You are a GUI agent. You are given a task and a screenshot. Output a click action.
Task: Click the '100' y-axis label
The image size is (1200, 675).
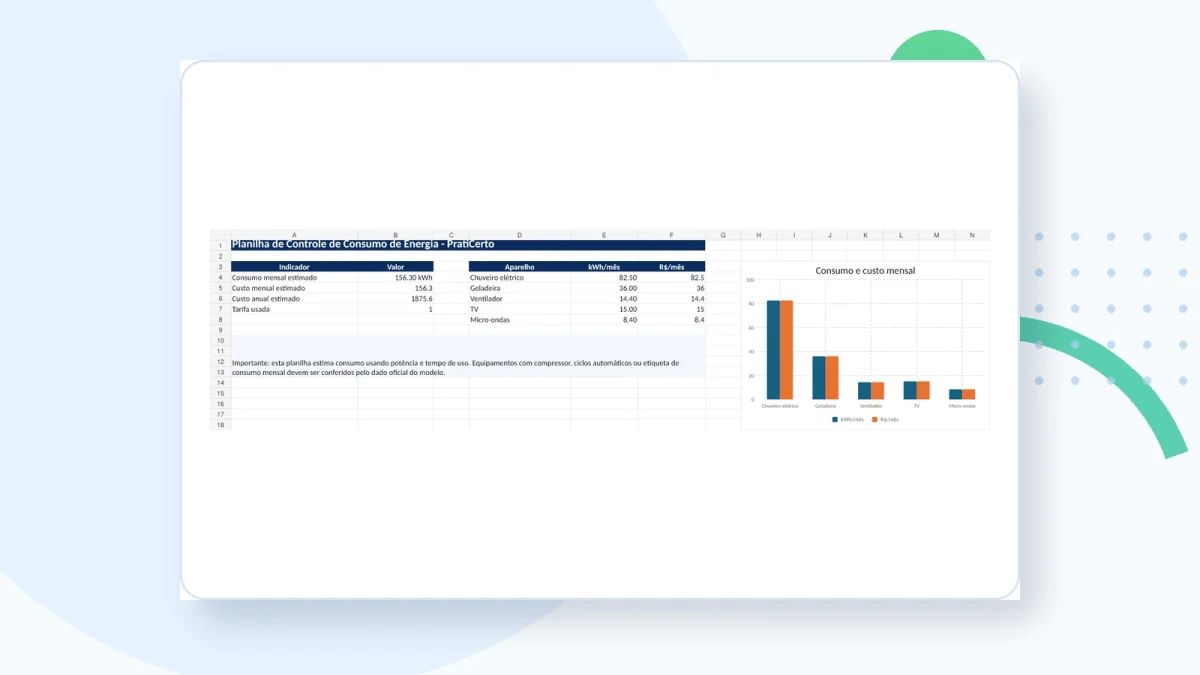pos(750,280)
